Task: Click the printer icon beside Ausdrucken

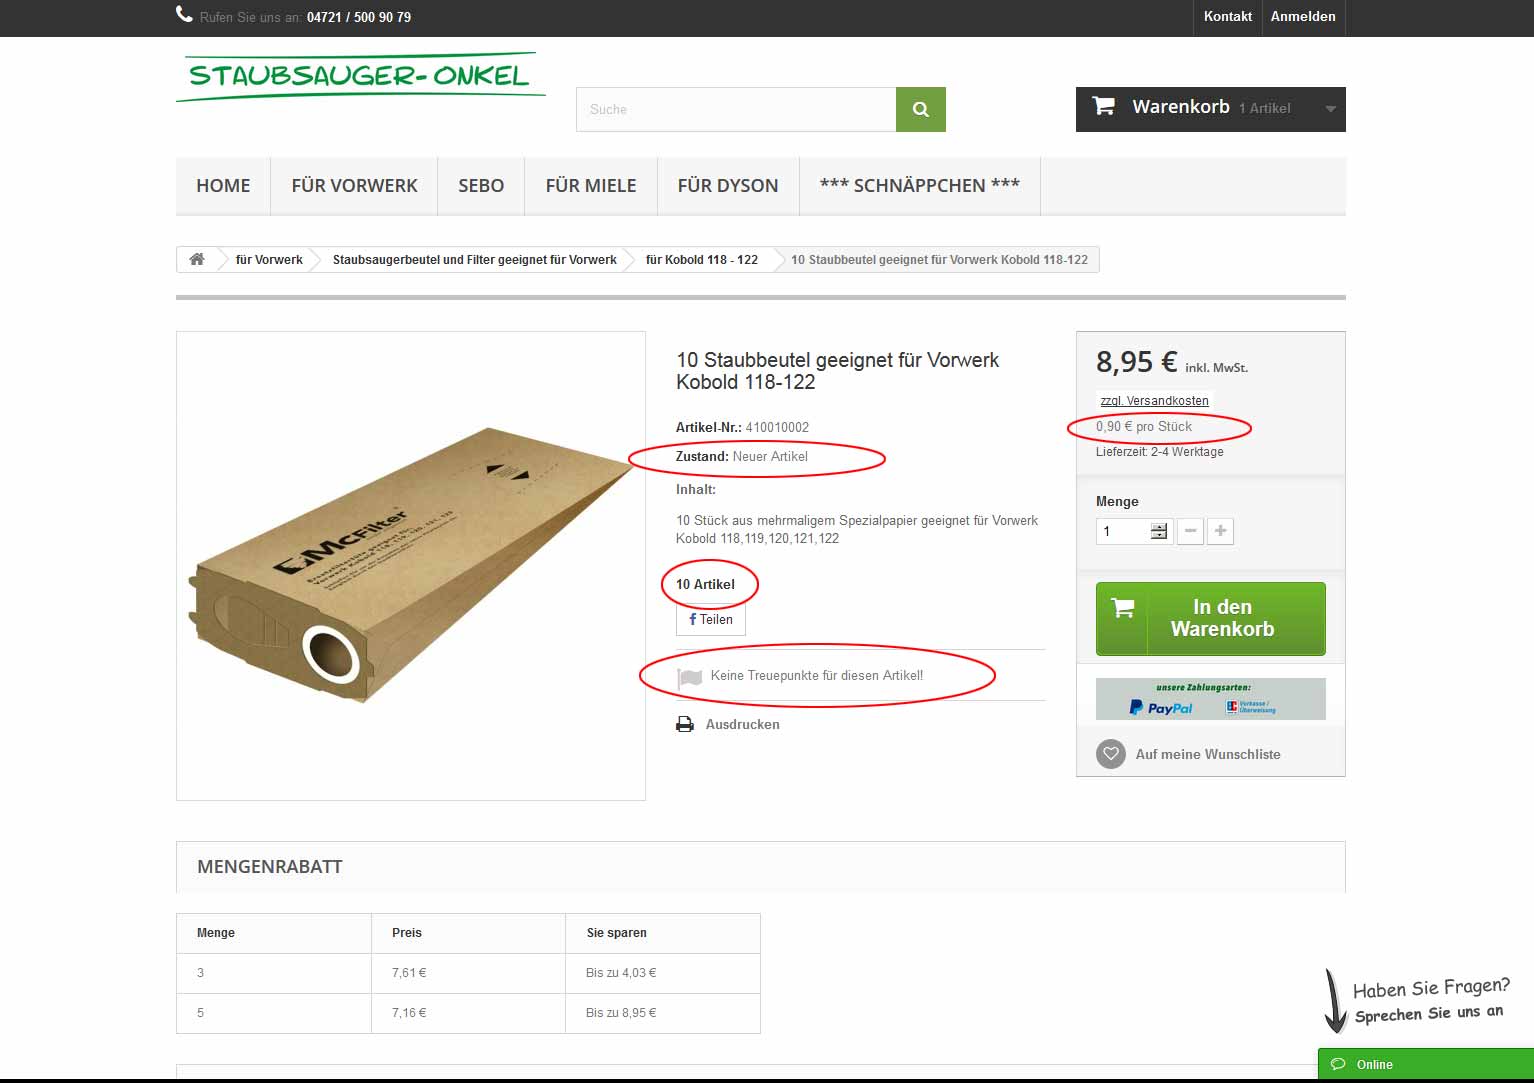Action: 685,724
